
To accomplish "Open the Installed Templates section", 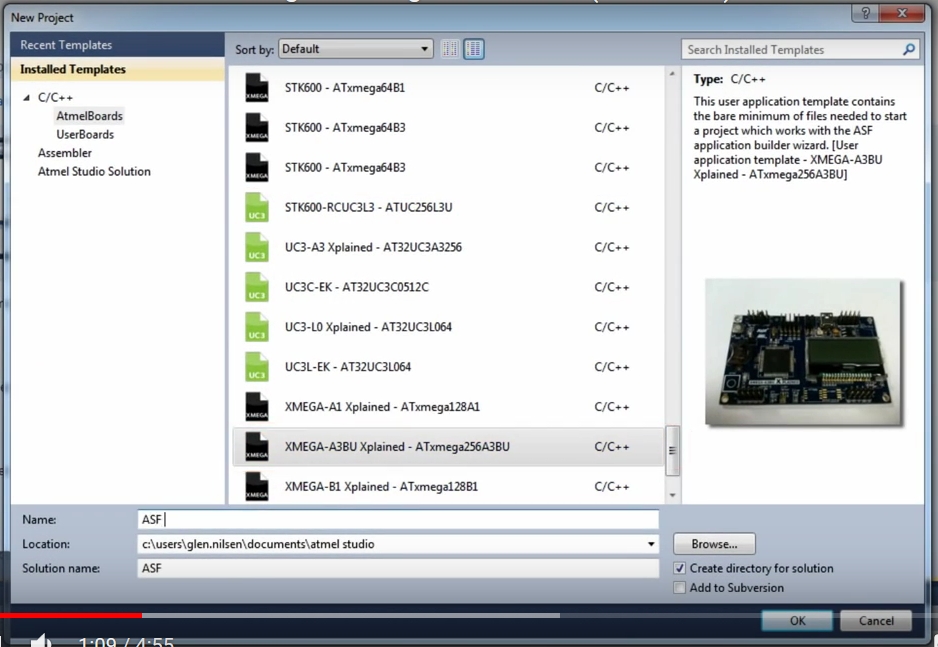I will [x=118, y=69].
